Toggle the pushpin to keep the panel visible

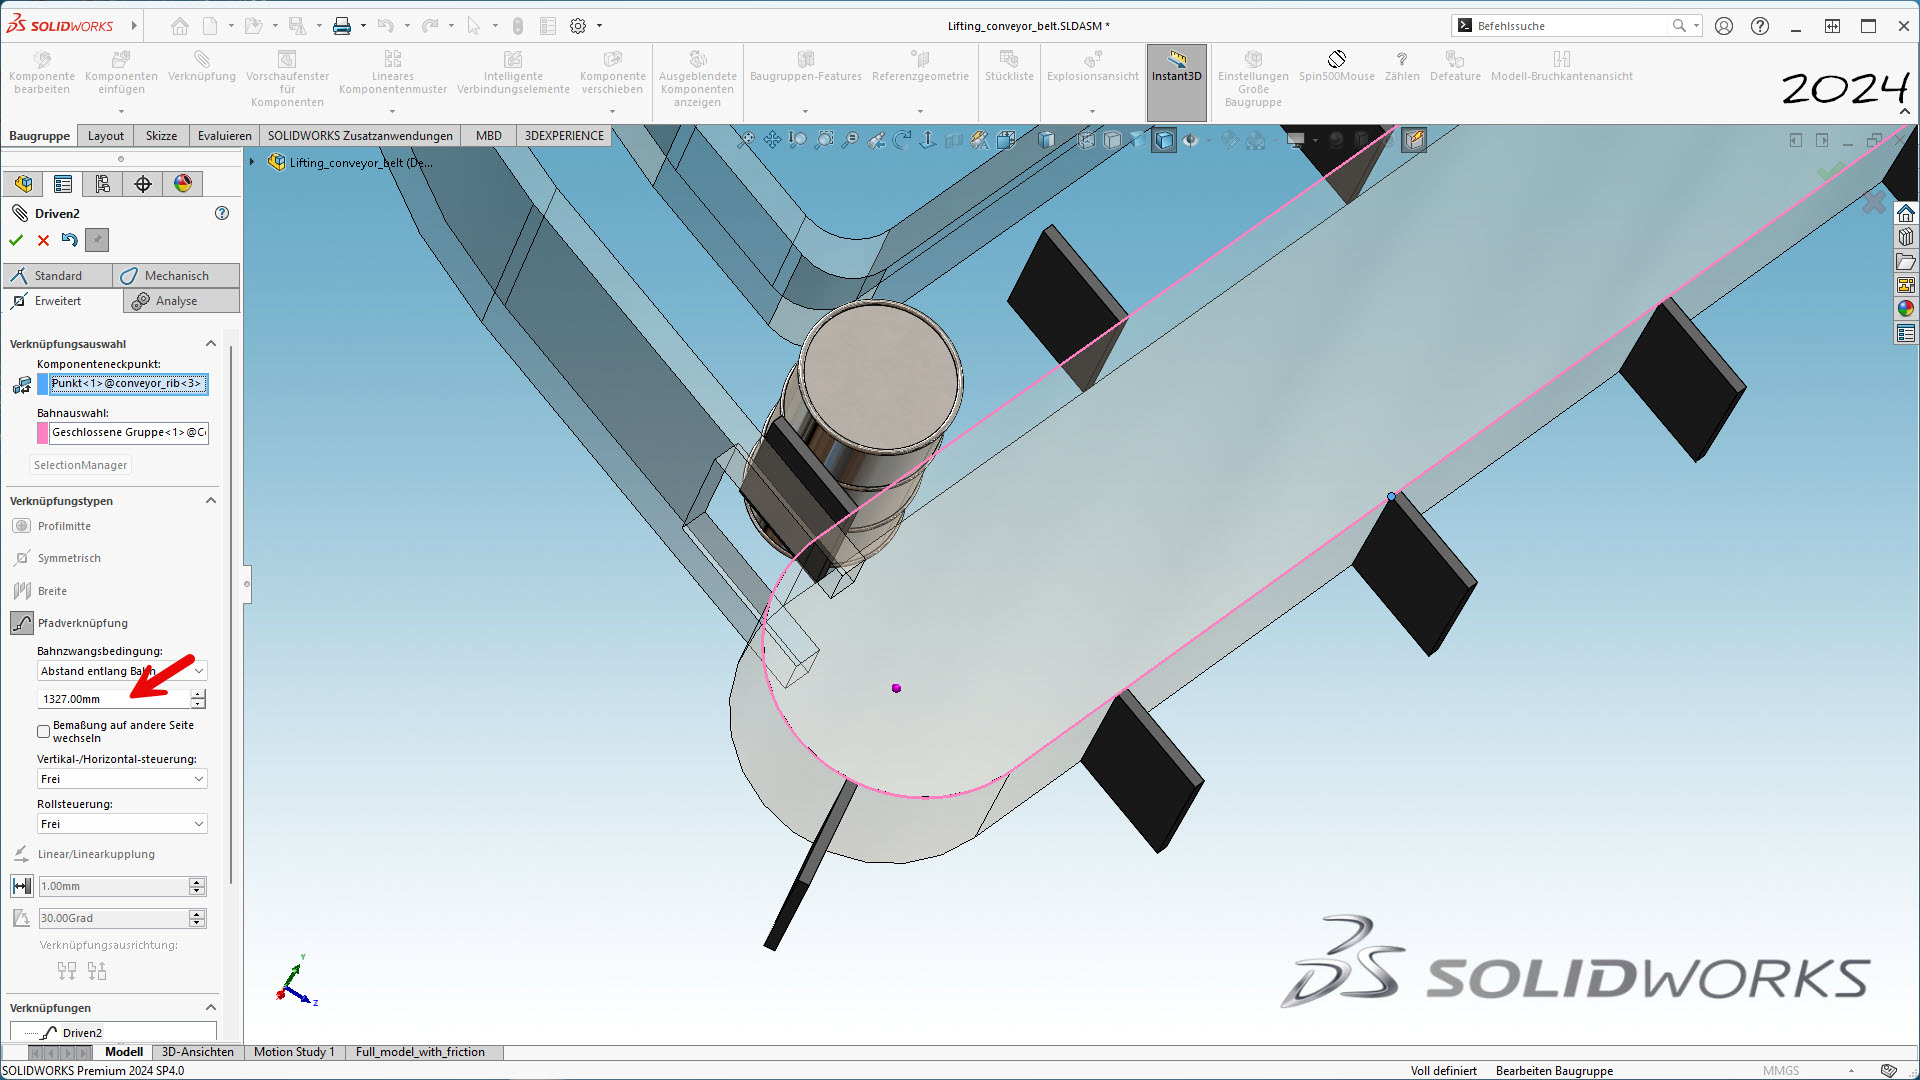click(x=96, y=240)
